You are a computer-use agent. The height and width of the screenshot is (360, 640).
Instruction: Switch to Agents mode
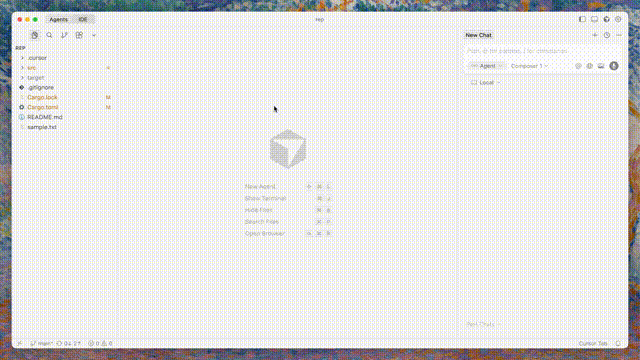coord(59,20)
